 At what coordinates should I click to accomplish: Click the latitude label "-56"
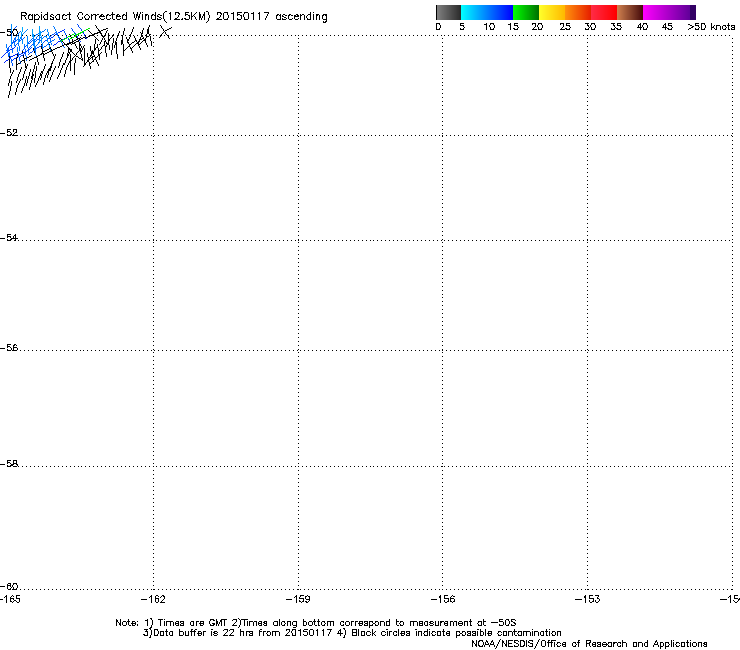[x=9, y=348]
